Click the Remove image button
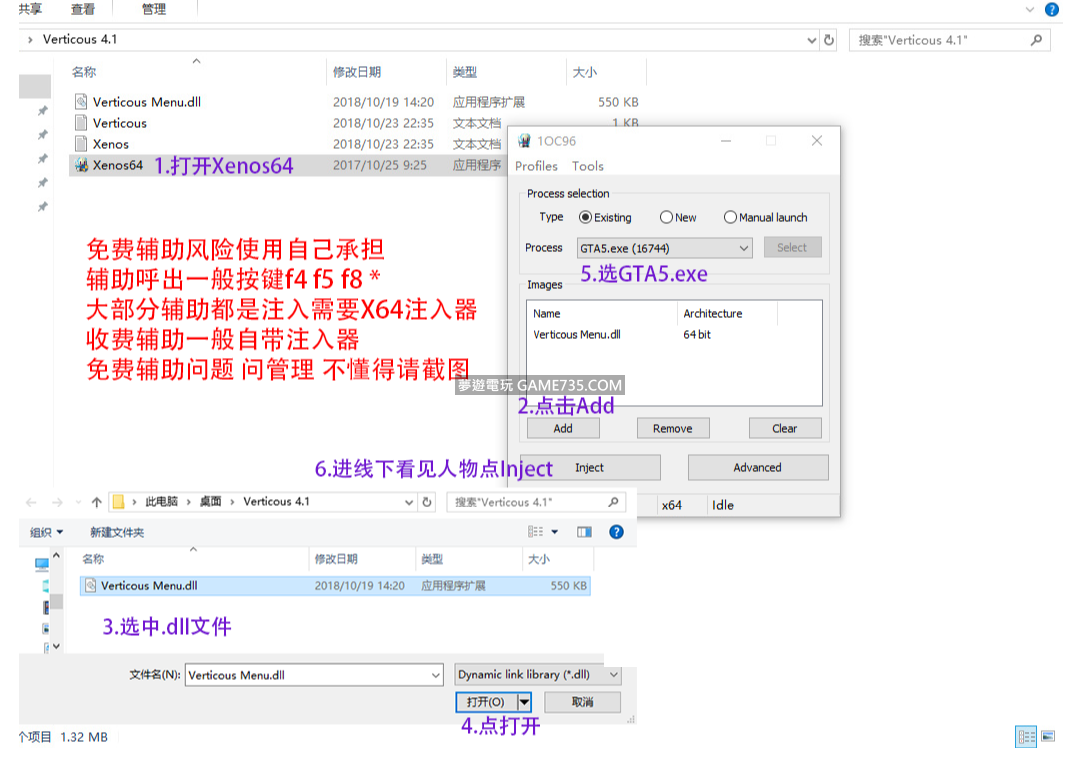 (x=673, y=428)
